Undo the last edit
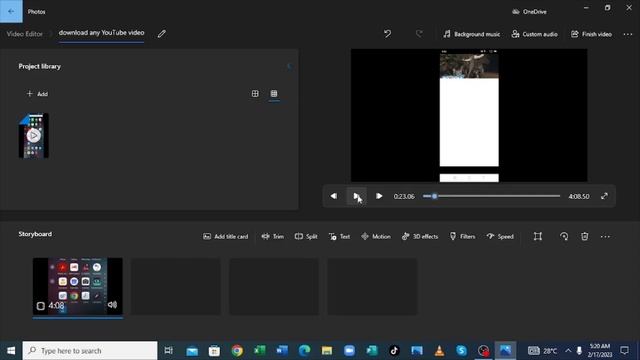Image resolution: width=640 pixels, height=360 pixels. tap(387, 34)
